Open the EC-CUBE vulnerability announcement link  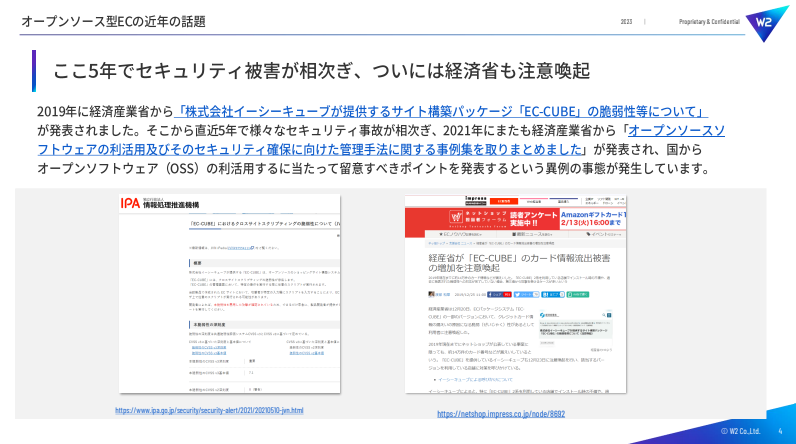(441, 111)
